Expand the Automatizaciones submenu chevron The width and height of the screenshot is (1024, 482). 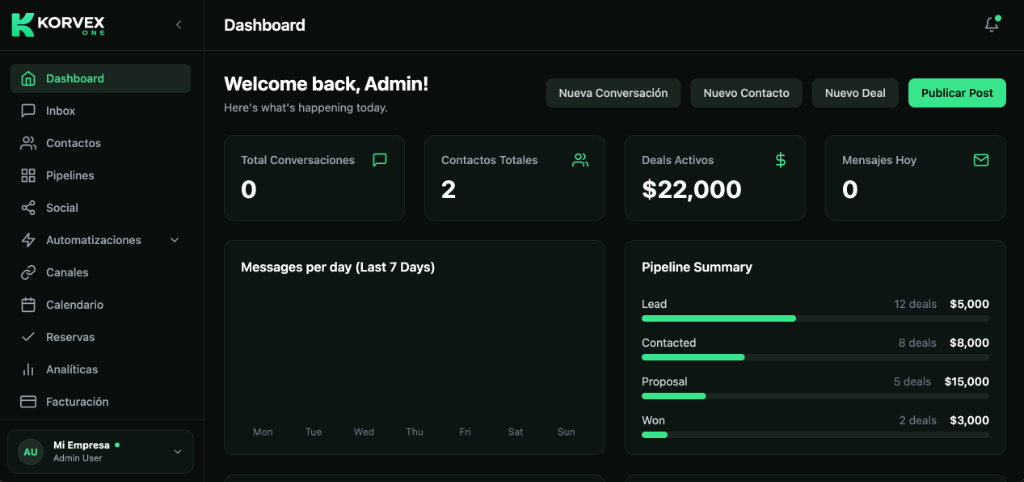tap(174, 240)
